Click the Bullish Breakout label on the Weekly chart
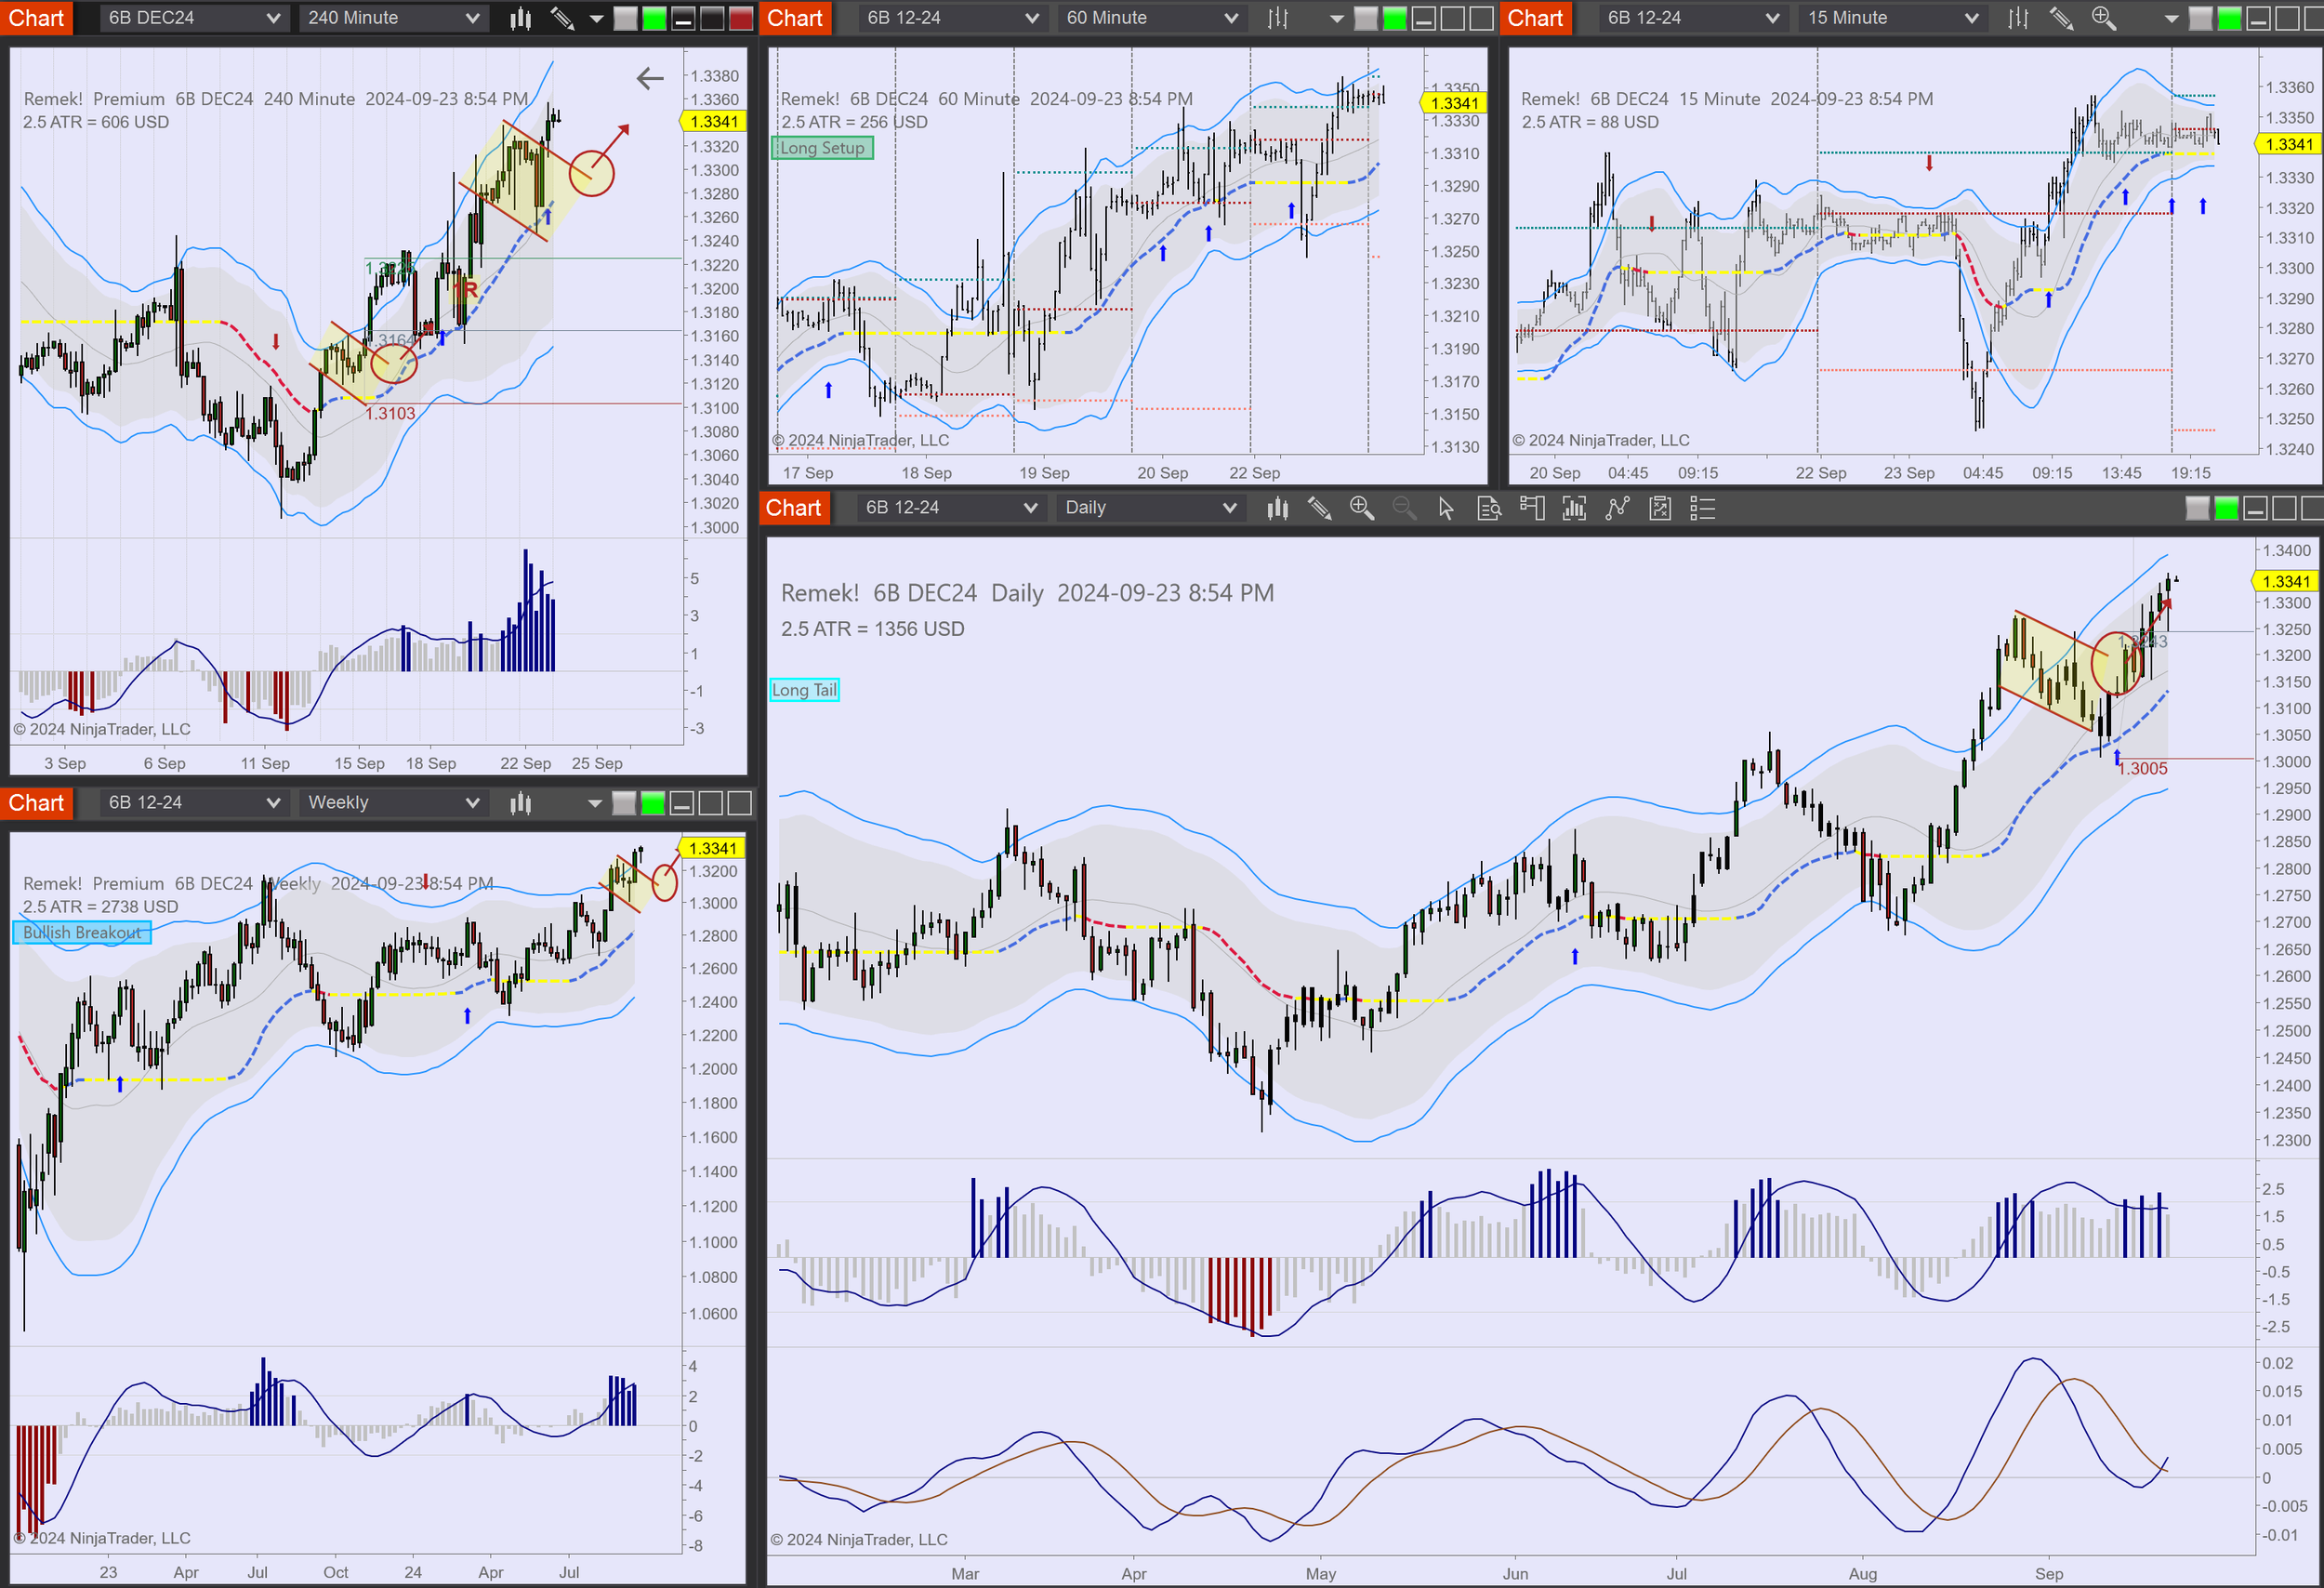This screenshot has width=2324, height=1588. click(82, 933)
